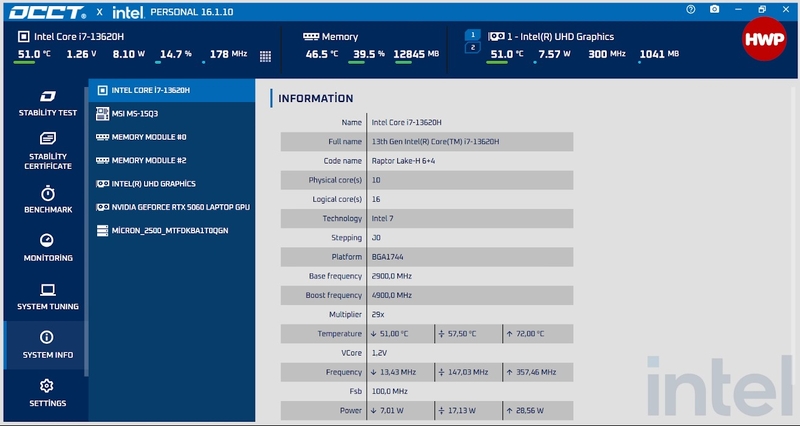Click Fsb value 100,0 MHz
800x426 pixels.
pyautogui.click(x=389, y=391)
